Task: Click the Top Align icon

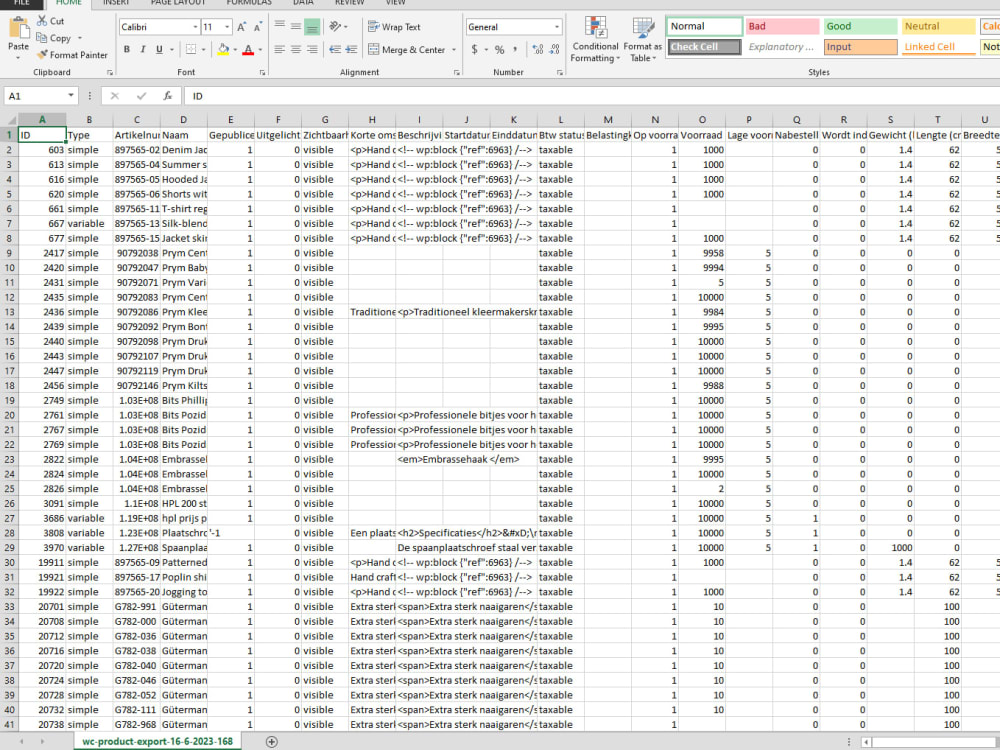Action: pos(279,26)
